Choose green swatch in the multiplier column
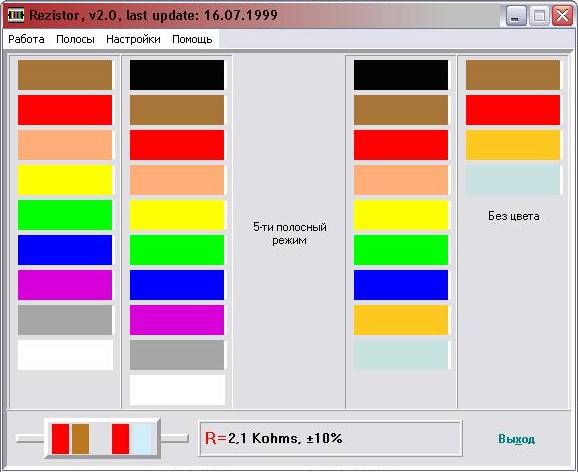 [x=401, y=250]
